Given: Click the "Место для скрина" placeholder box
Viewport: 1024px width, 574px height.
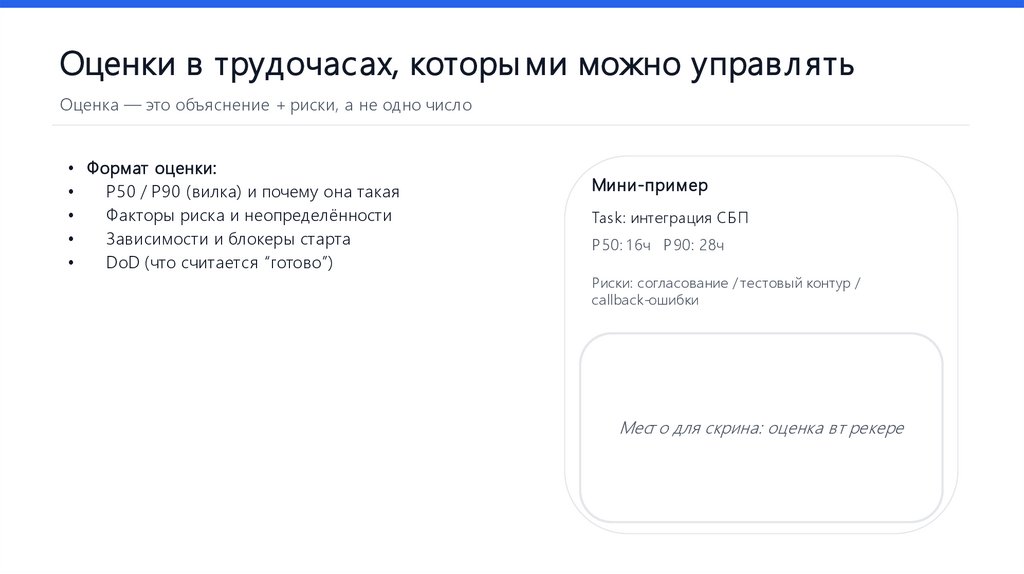Looking at the screenshot, I should (x=760, y=428).
